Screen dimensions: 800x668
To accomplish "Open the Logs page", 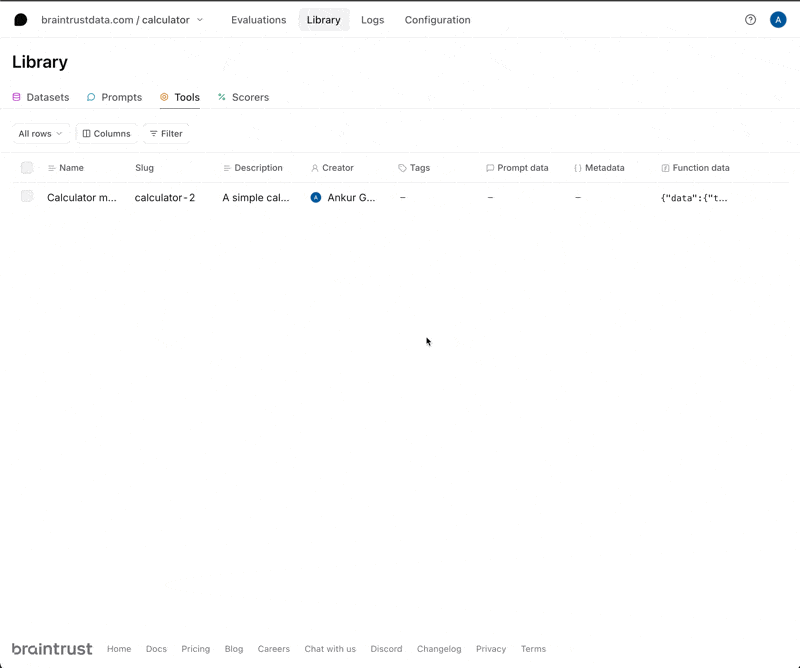I will click(372, 20).
